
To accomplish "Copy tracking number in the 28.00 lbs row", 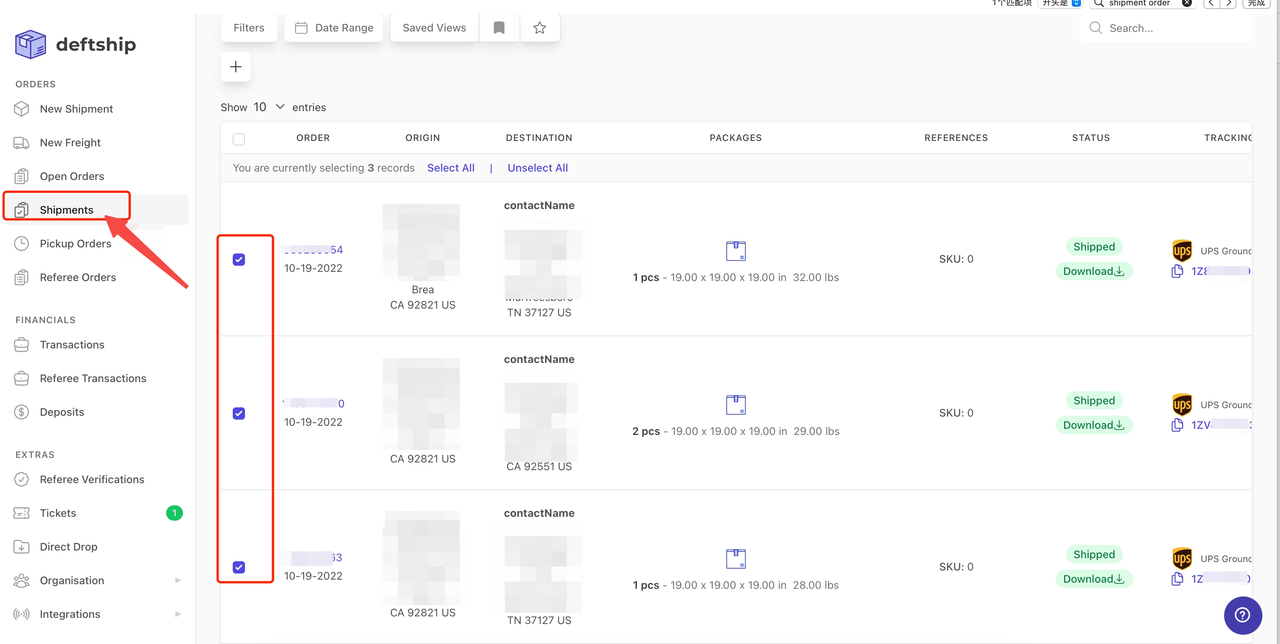I will point(1178,579).
